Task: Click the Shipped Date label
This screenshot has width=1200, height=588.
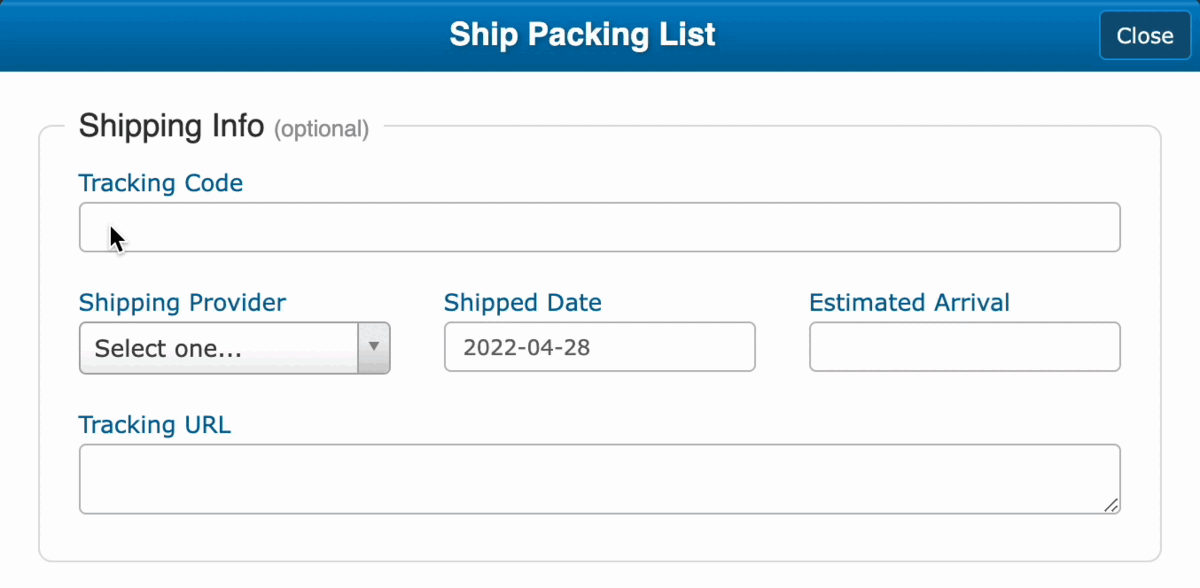Action: pos(522,302)
